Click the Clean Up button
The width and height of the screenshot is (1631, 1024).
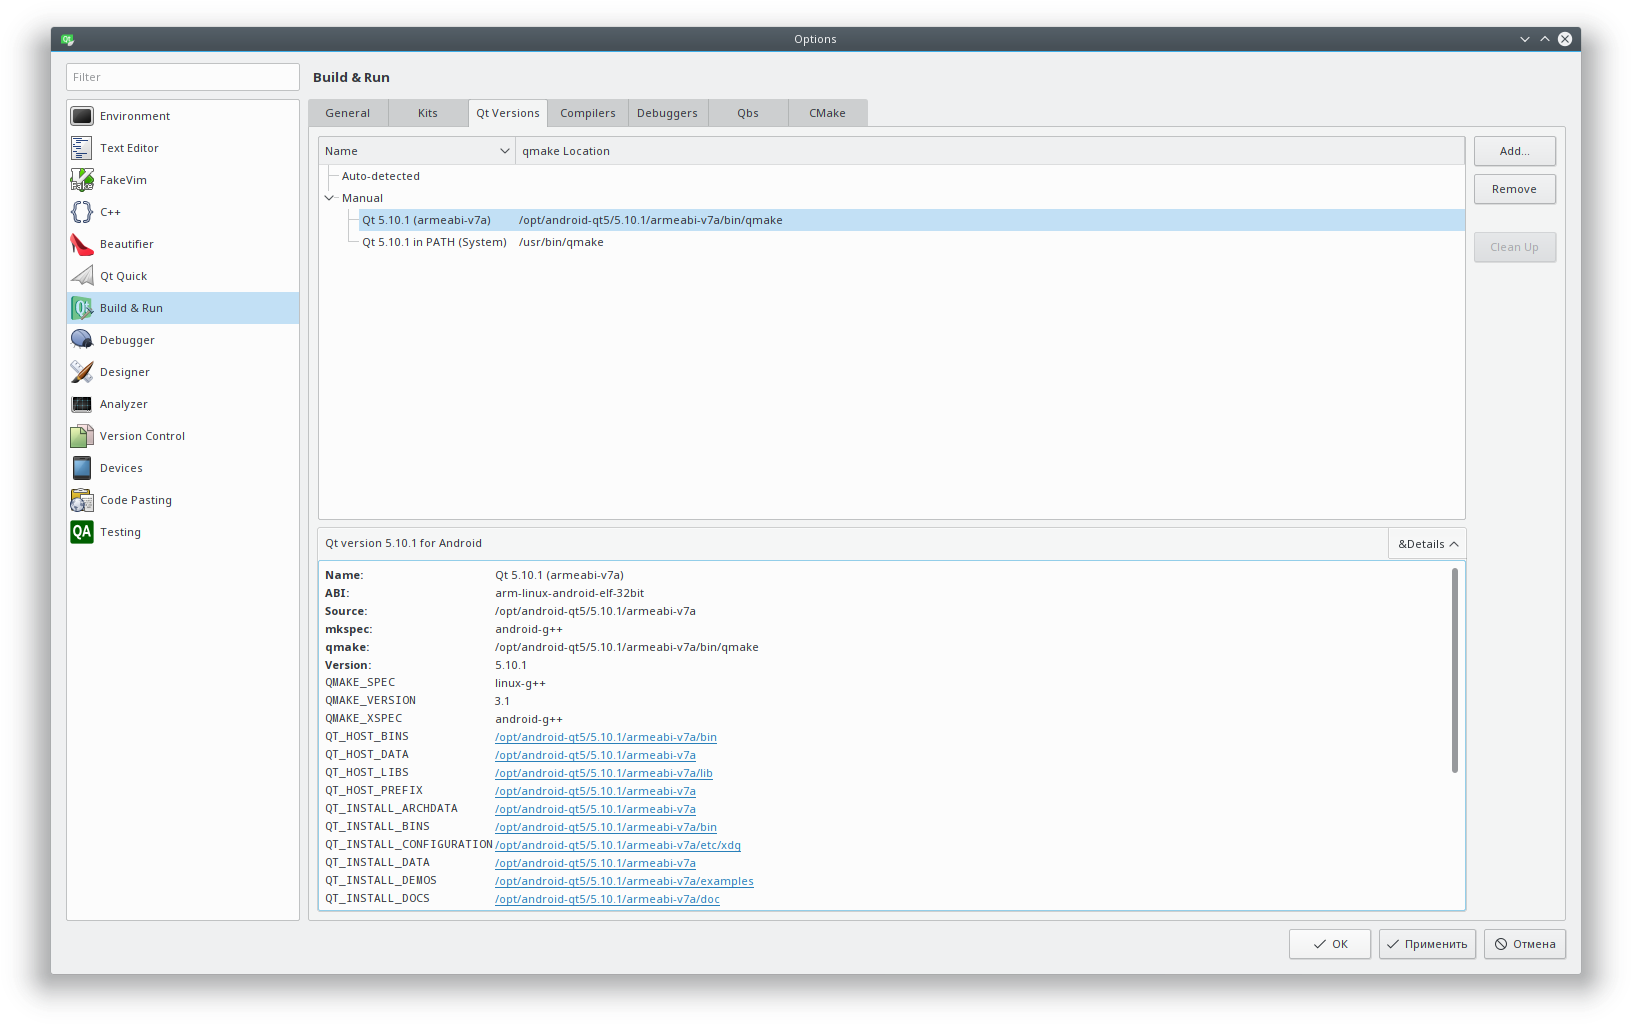click(1514, 247)
